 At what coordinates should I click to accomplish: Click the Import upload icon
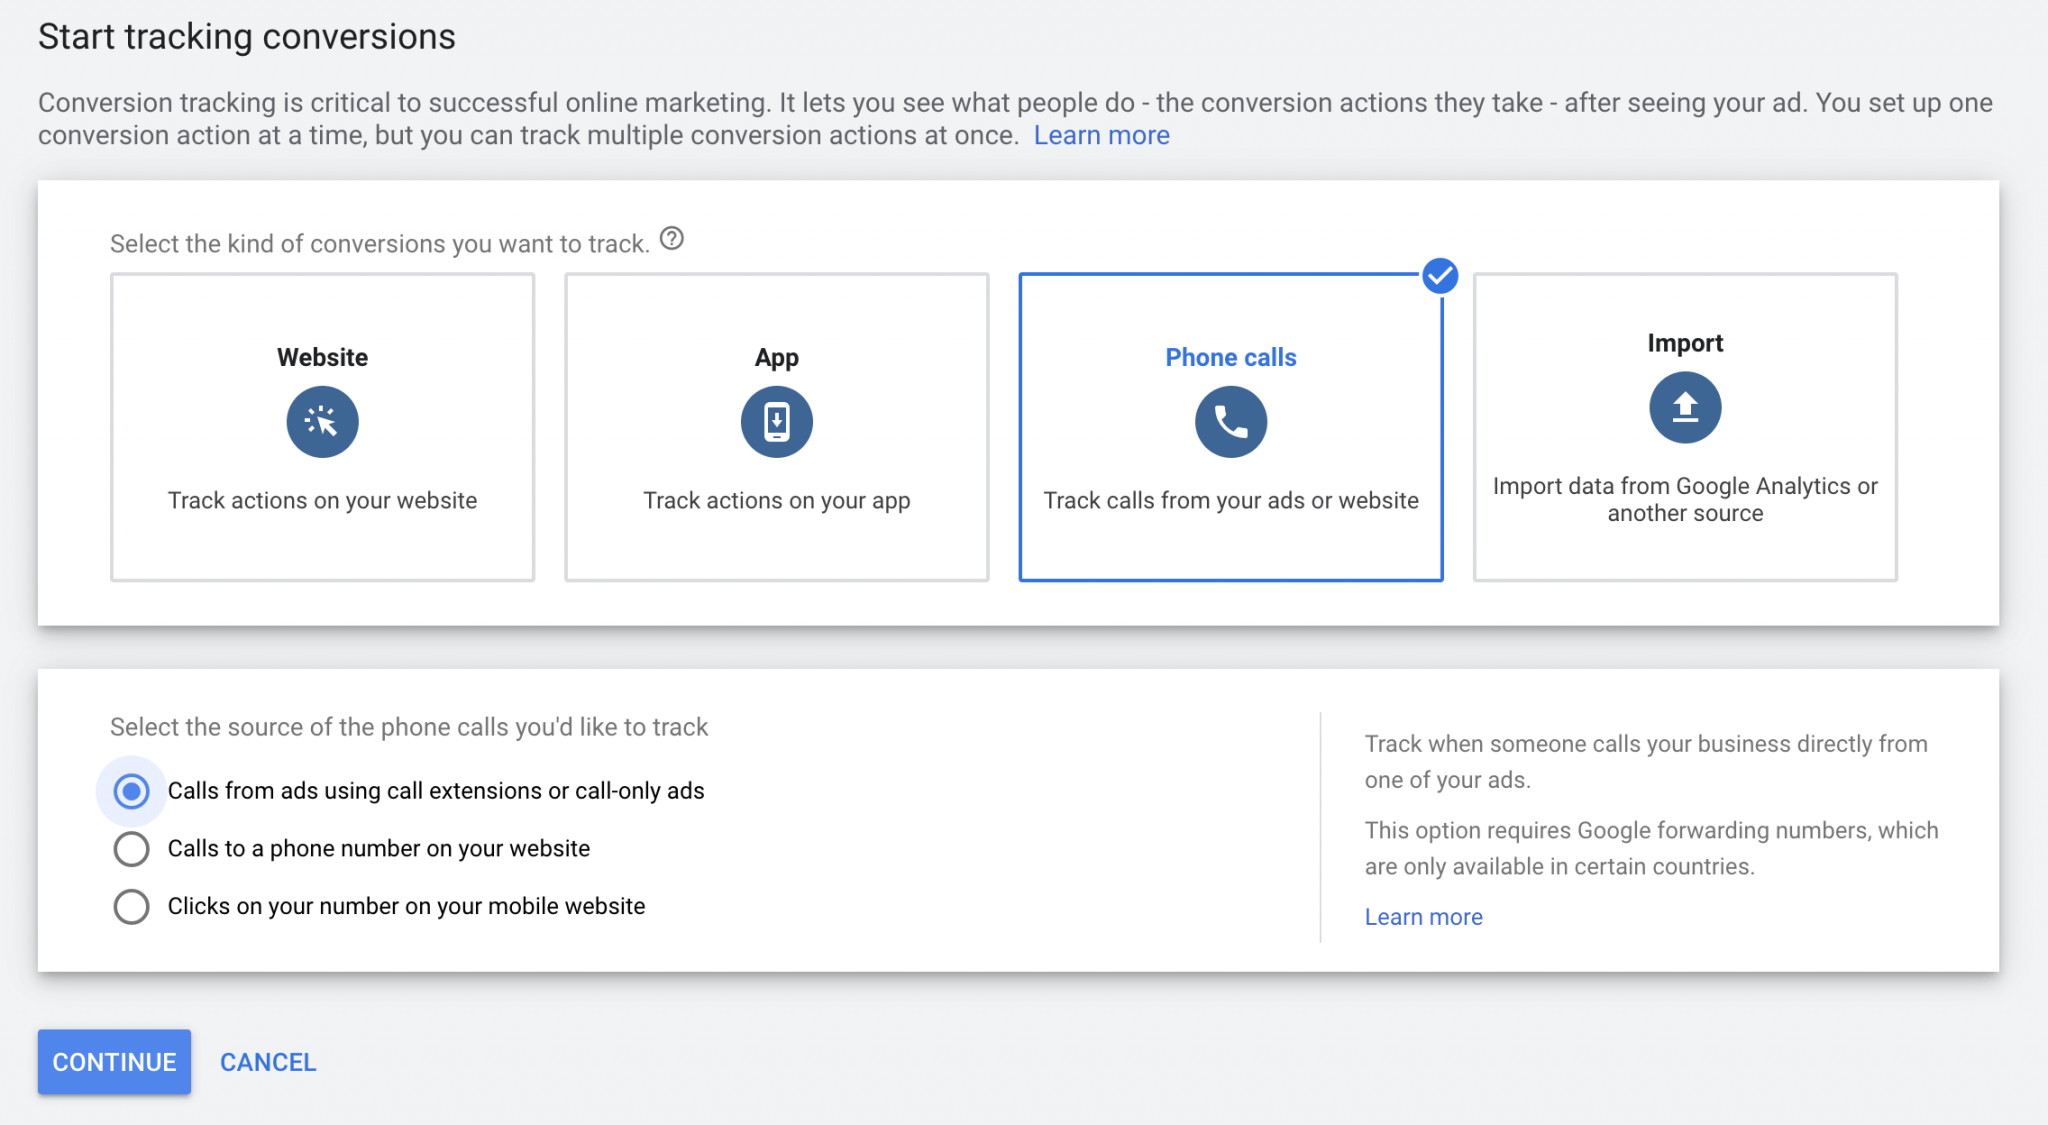coord(1685,406)
